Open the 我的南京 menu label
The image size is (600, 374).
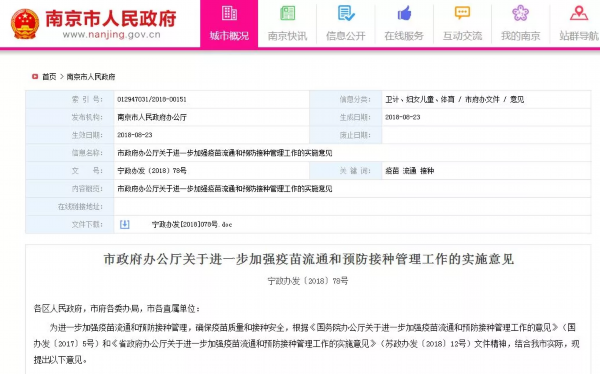click(520, 36)
